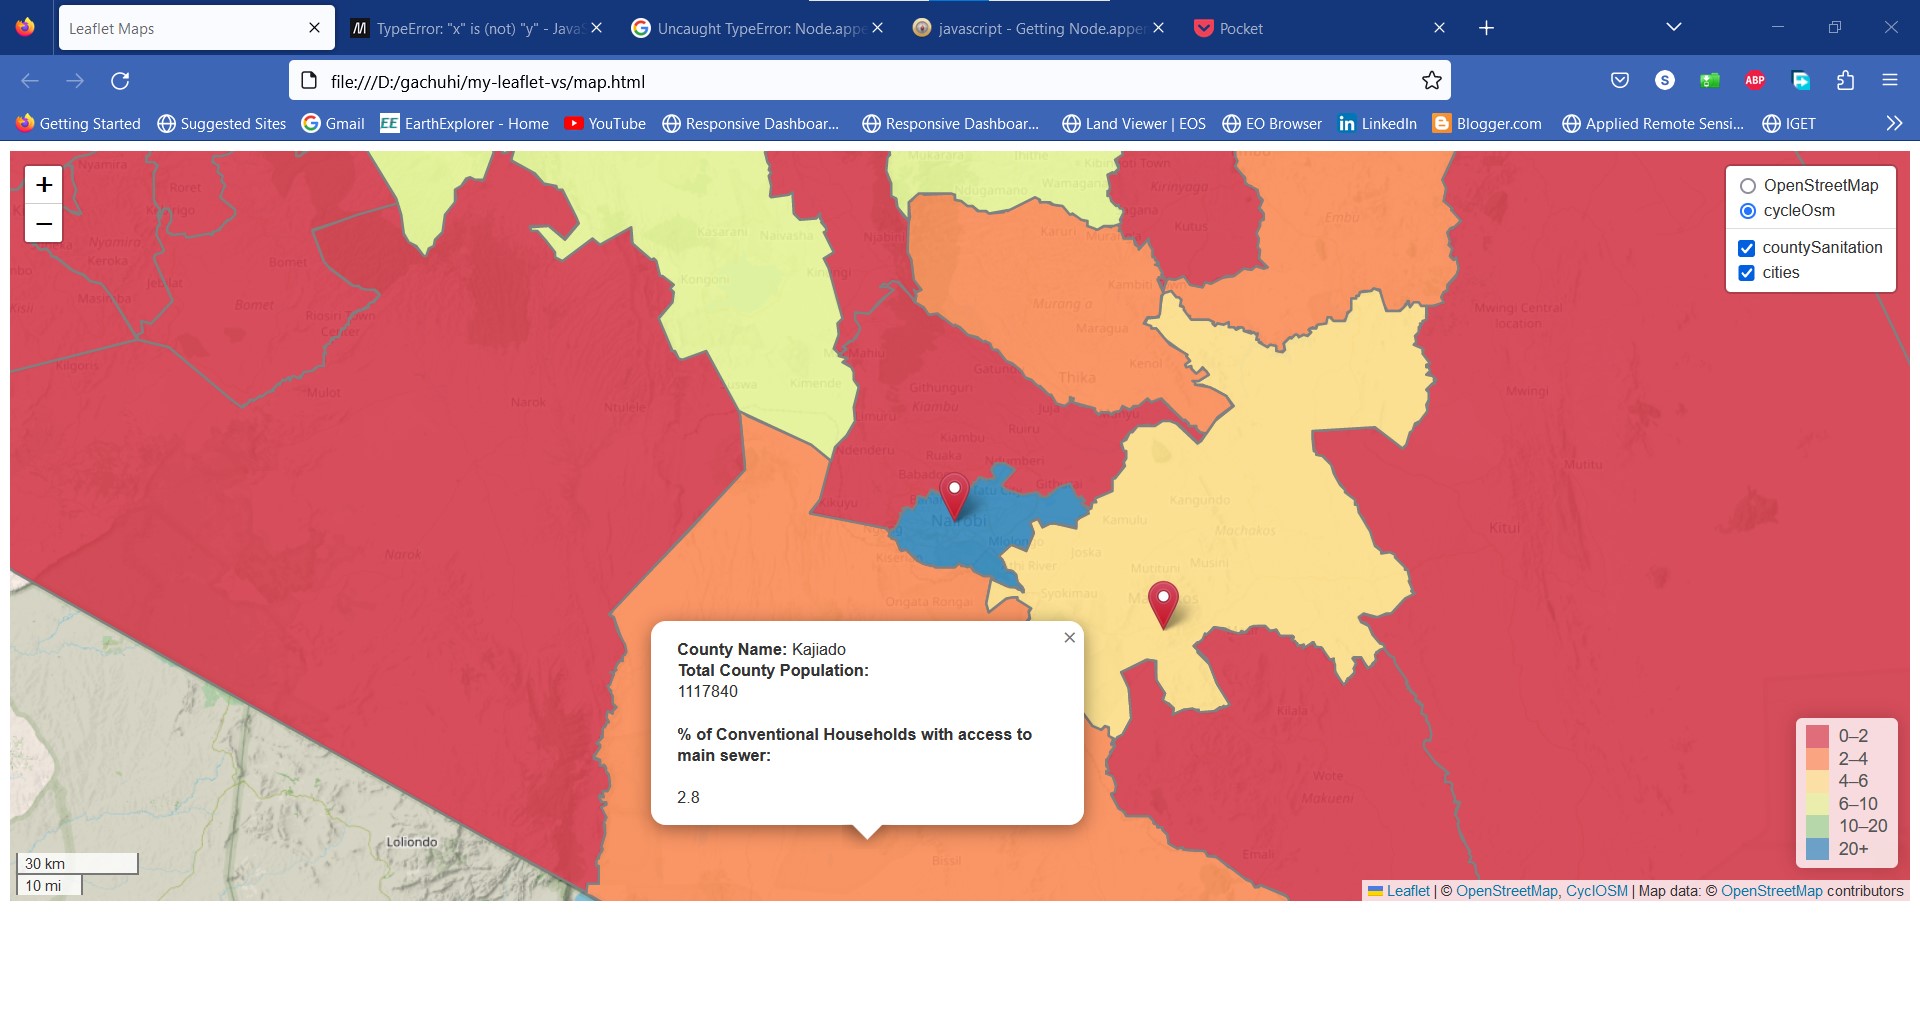Open the EarthExplorer - Home bookmark
The image size is (1920, 1030).
pos(465,124)
